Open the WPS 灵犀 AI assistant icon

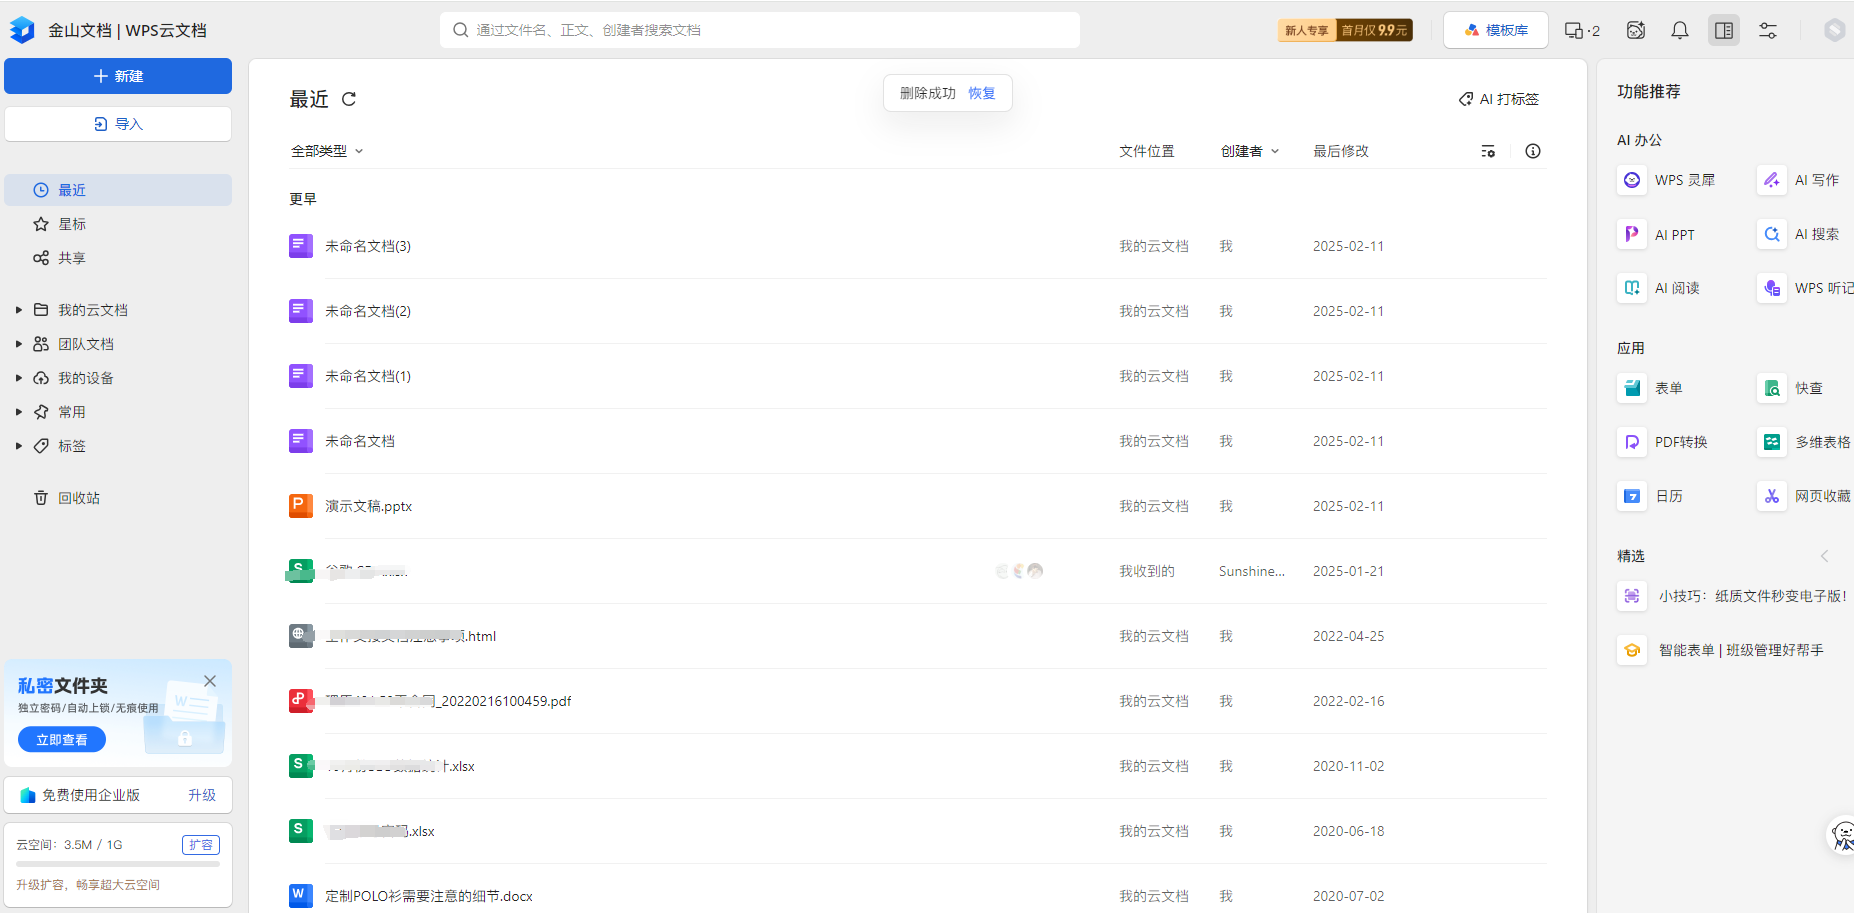tap(1632, 180)
